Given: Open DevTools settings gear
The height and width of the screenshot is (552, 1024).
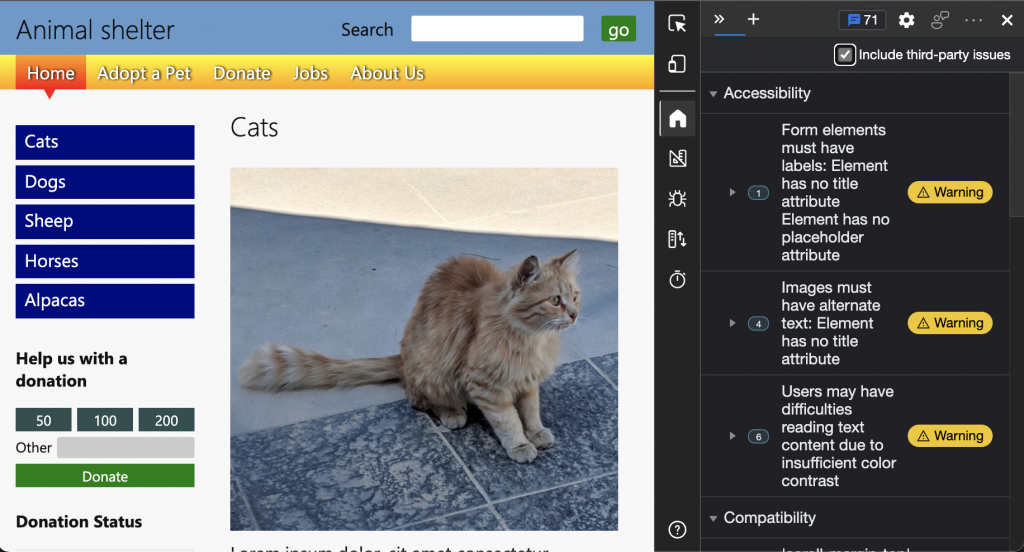Looking at the screenshot, I should [x=906, y=20].
